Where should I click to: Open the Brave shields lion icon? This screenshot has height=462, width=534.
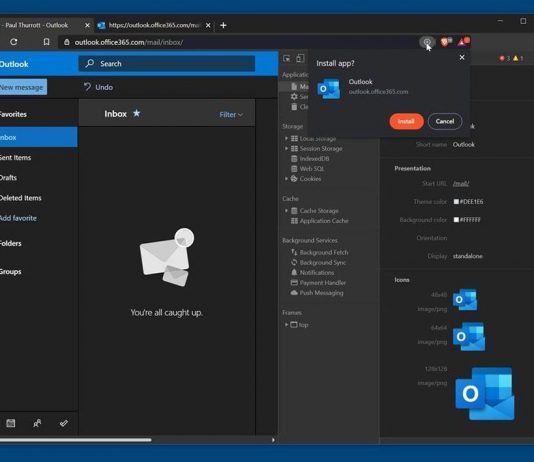point(445,42)
